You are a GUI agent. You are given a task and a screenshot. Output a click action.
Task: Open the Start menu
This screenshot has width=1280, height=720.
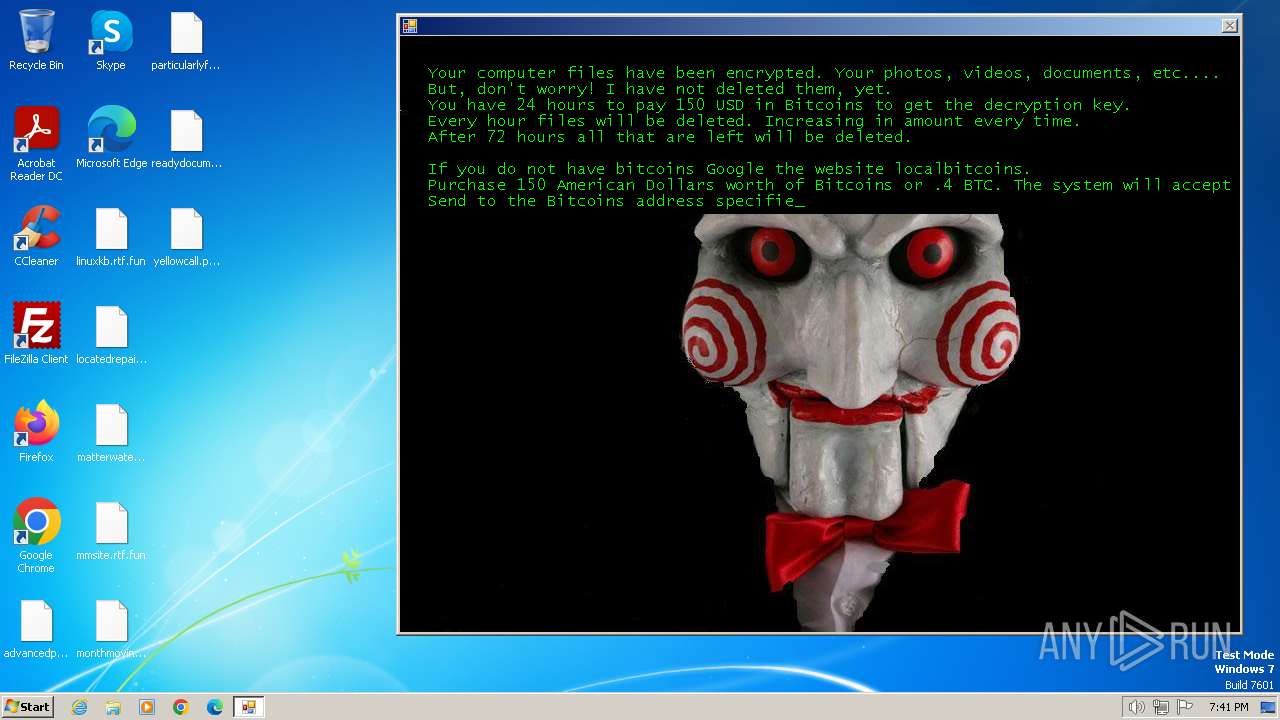(x=28, y=707)
